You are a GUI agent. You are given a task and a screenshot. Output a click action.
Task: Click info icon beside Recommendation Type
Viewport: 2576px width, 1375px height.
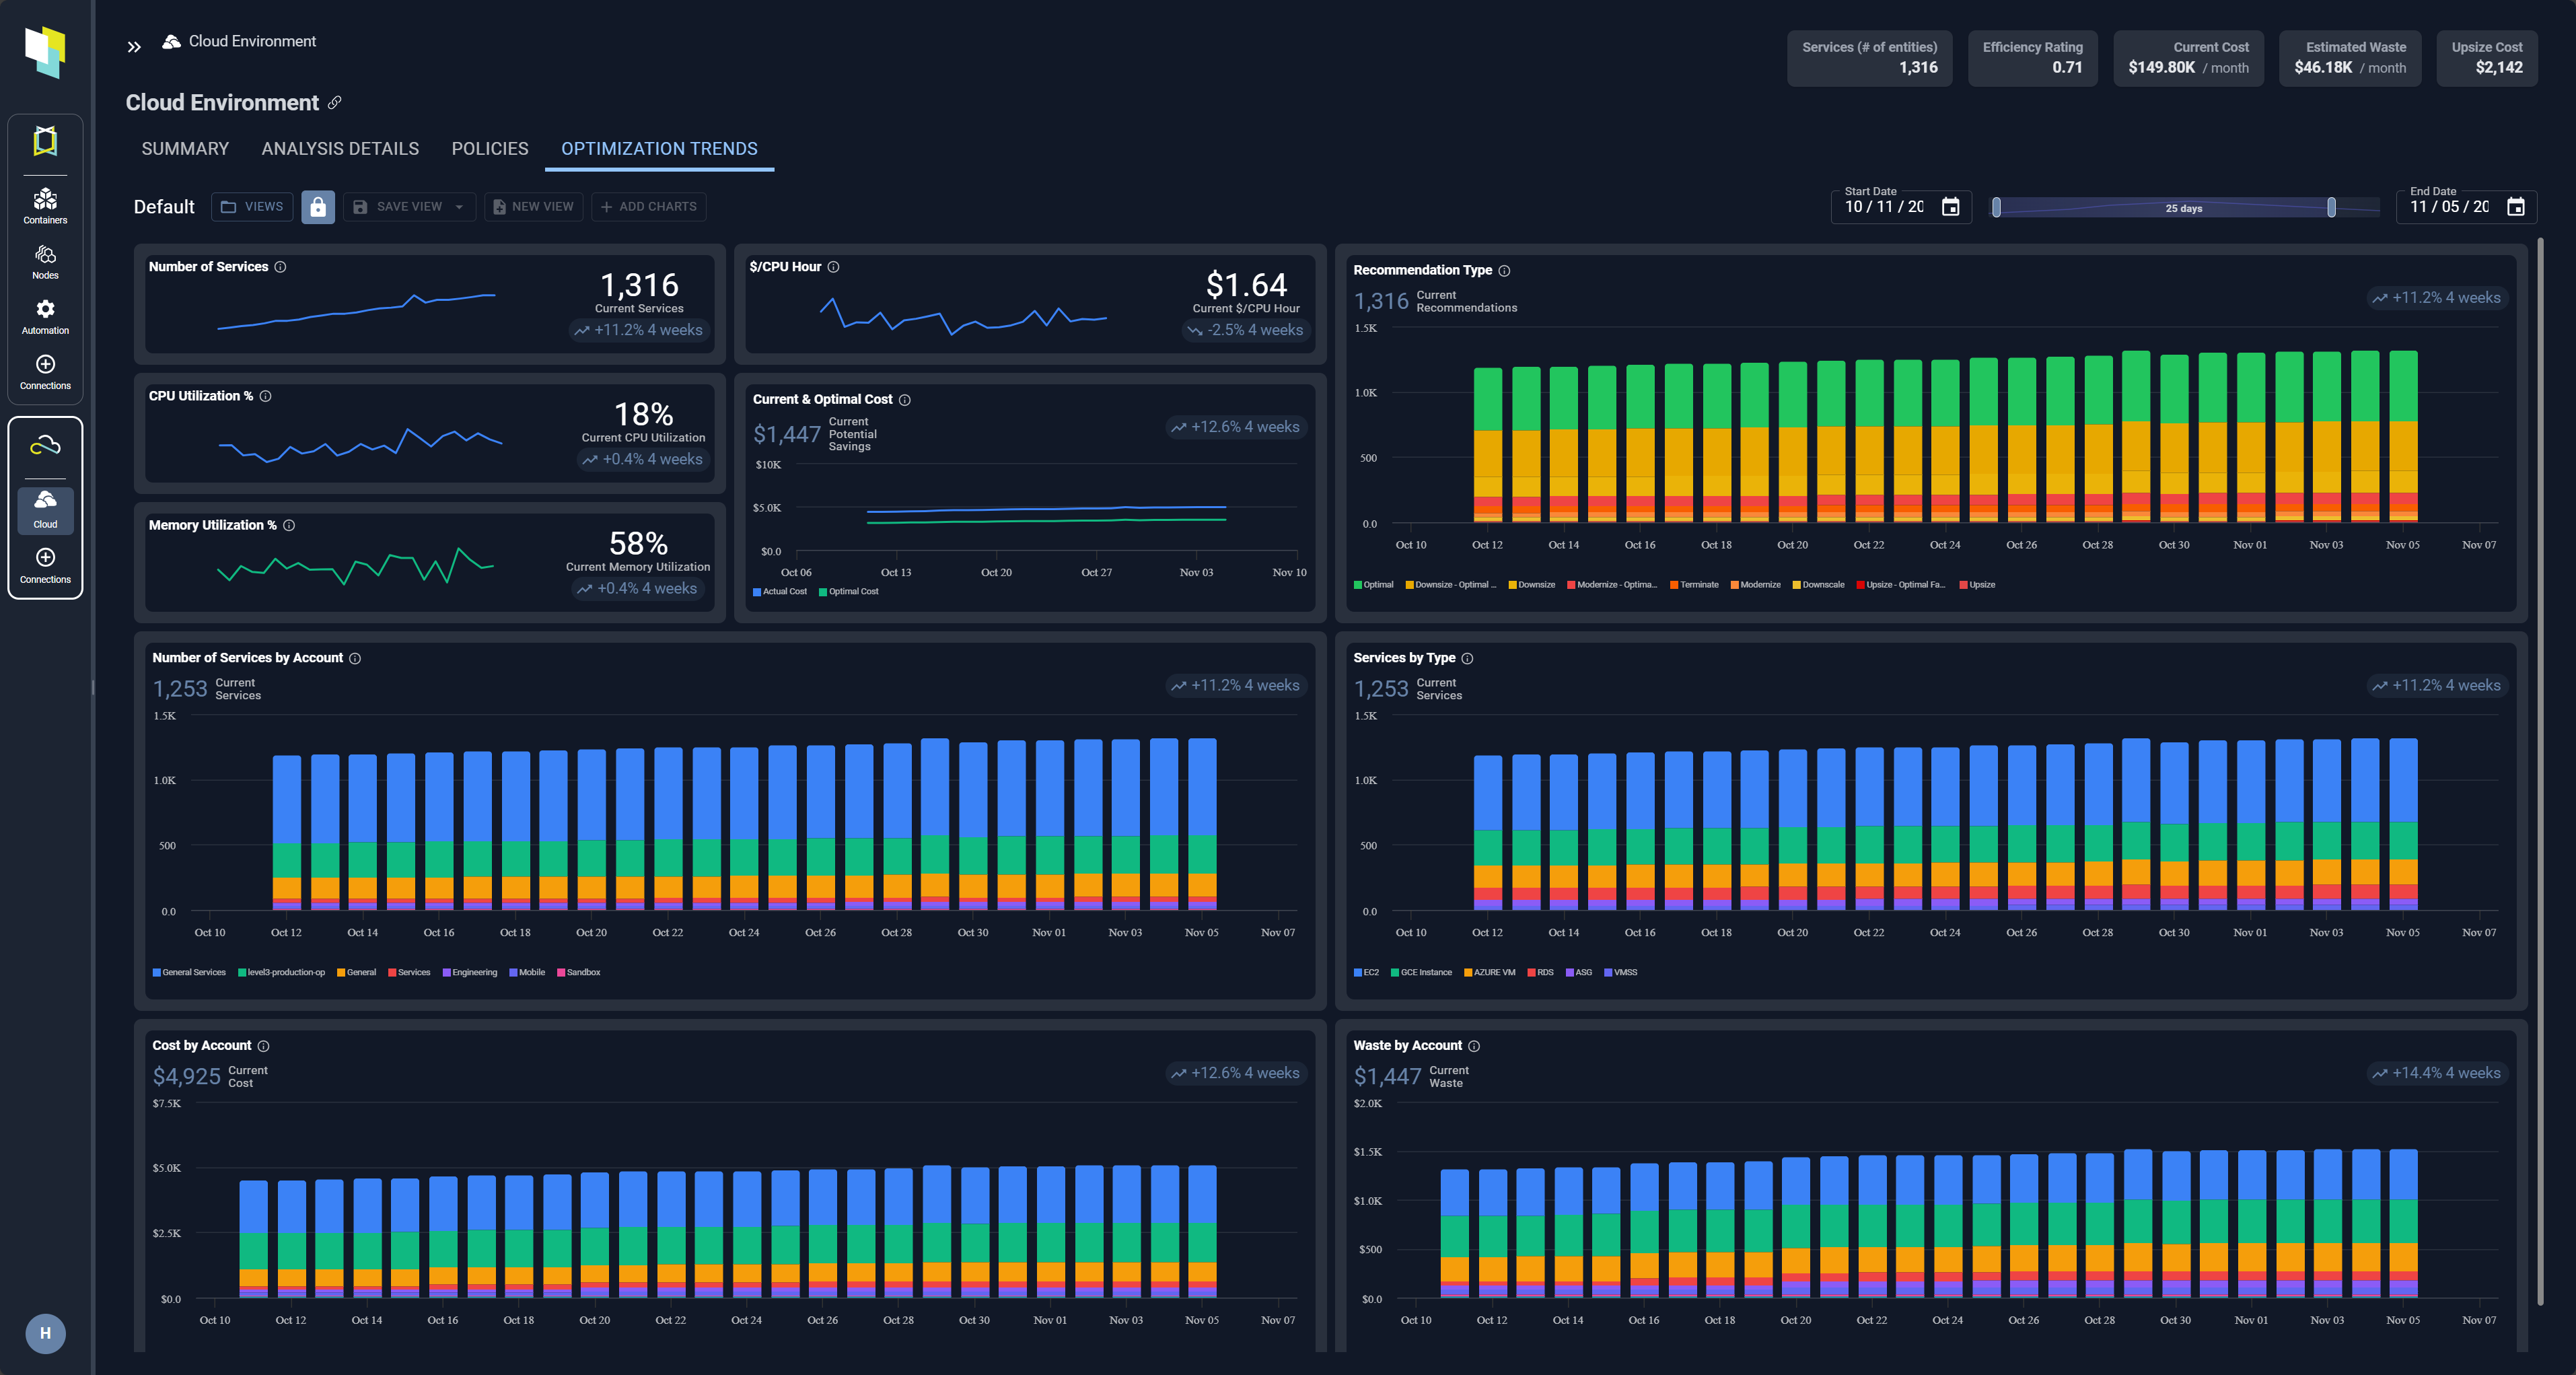(x=1504, y=271)
